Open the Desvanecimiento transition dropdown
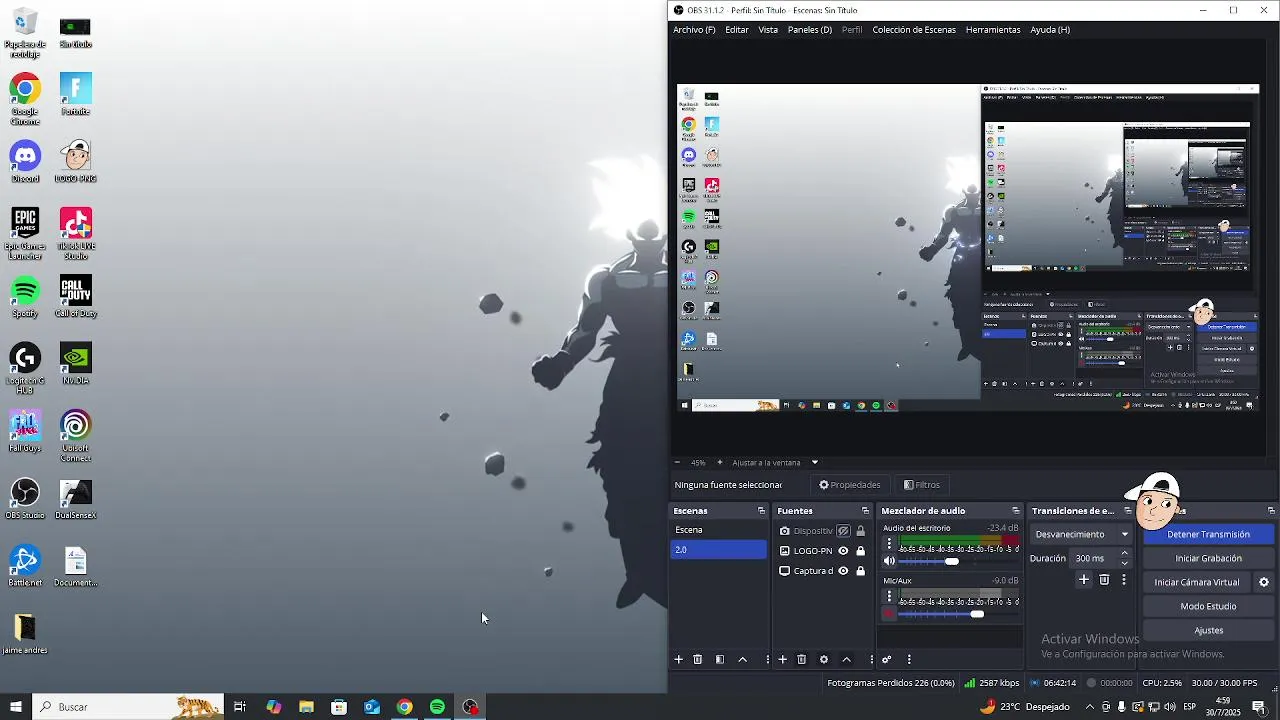This screenshot has width=1280, height=720. 1082,535
